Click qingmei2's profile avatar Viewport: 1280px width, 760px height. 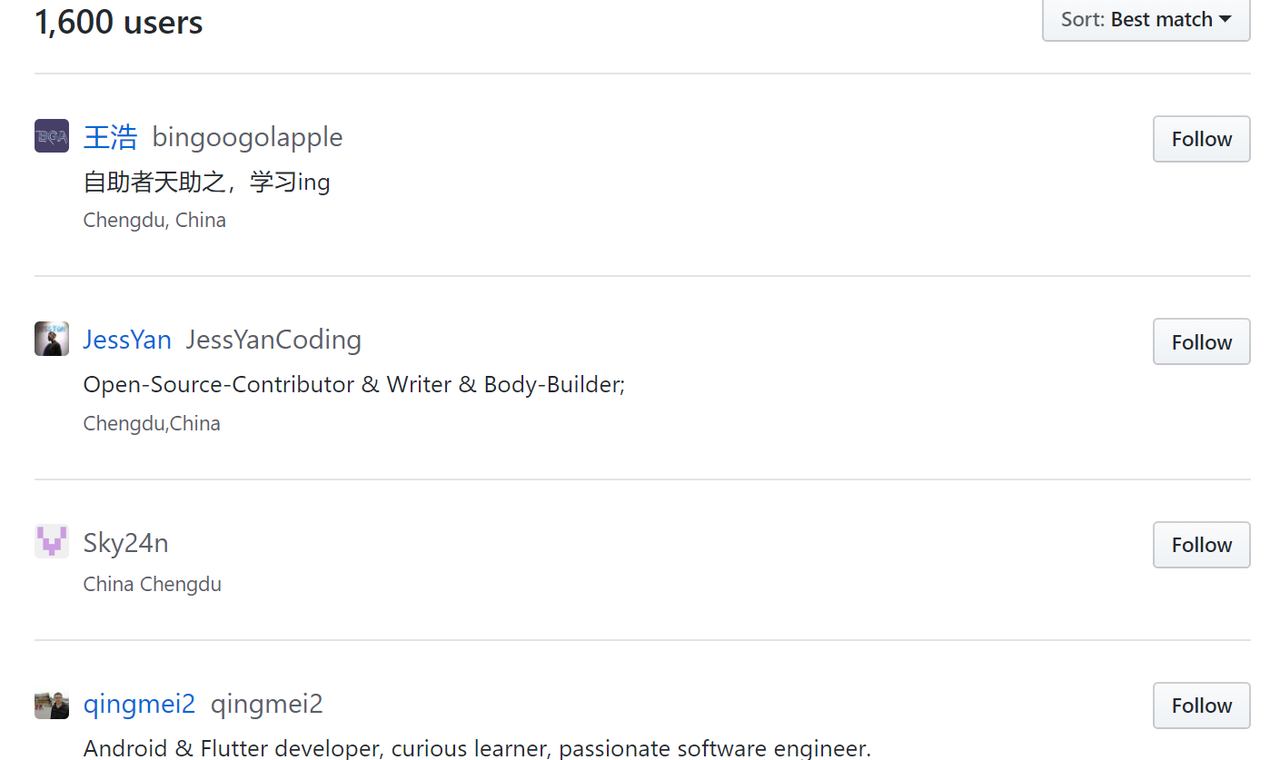coord(52,705)
